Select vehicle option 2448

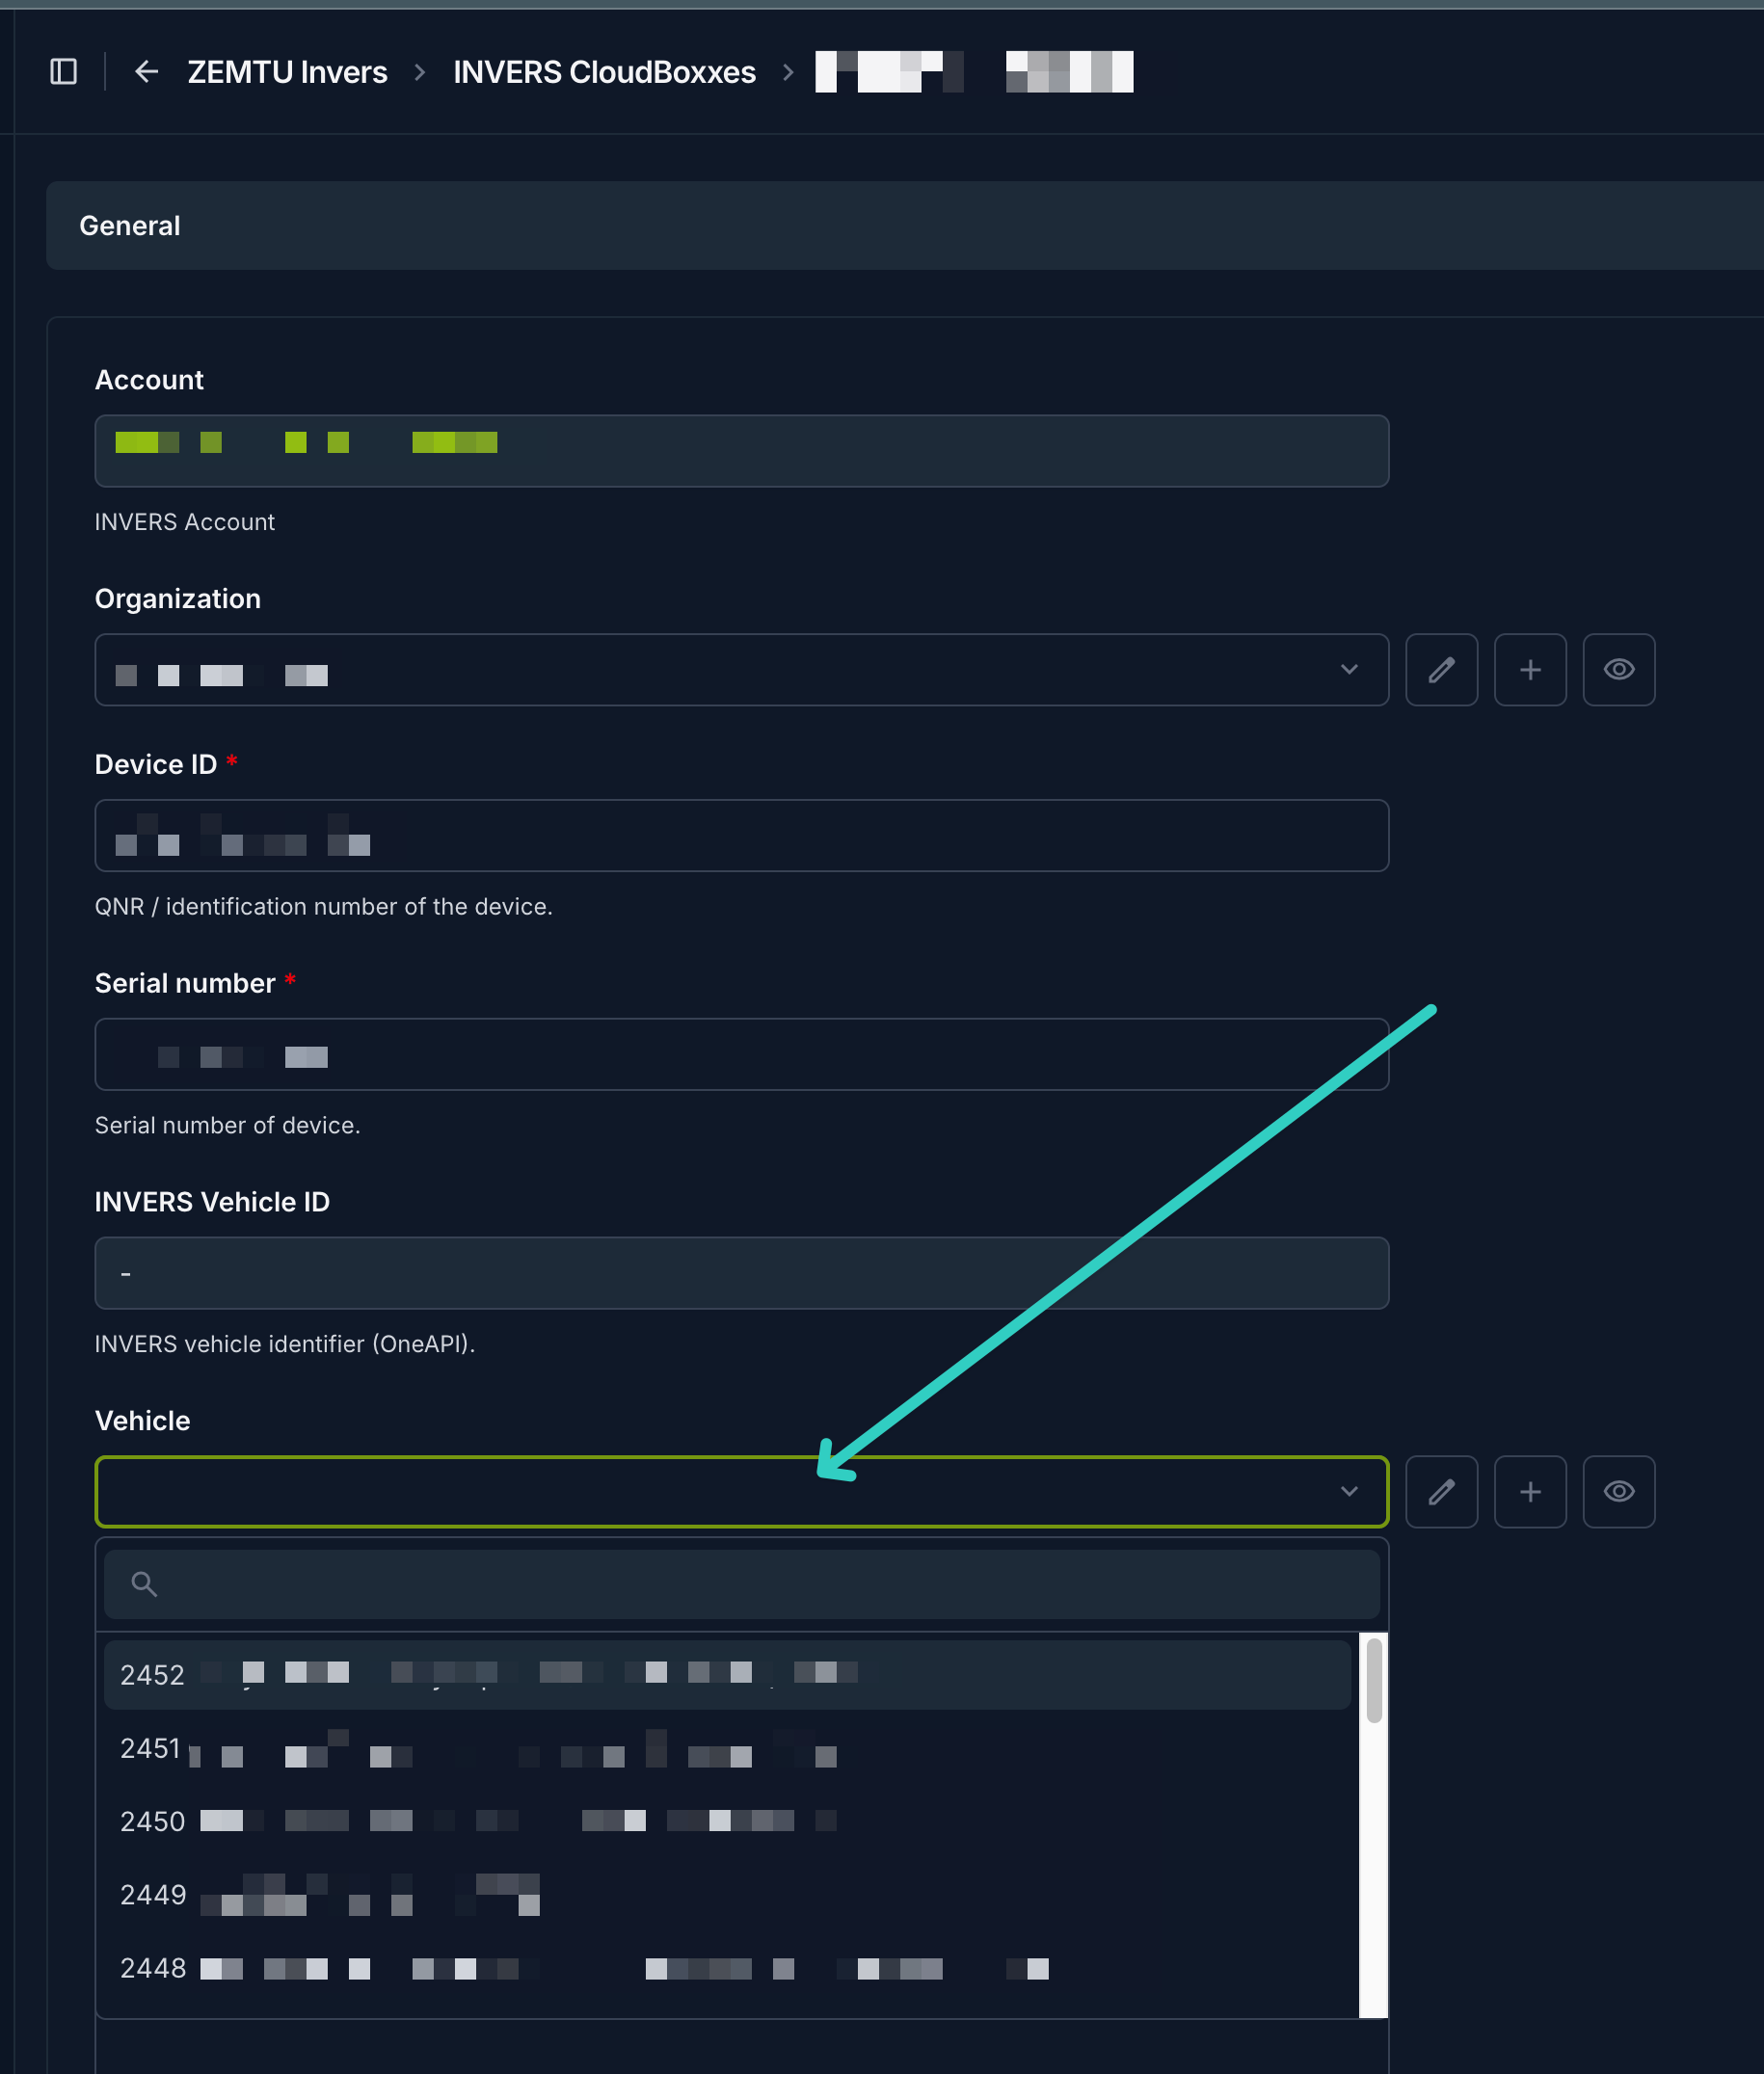[x=727, y=1969]
